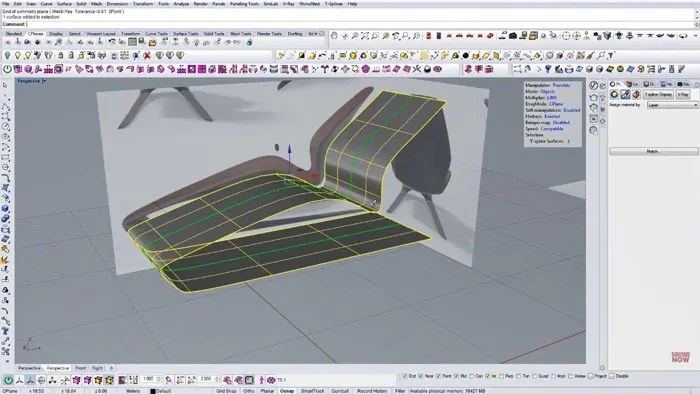Select the Pan hand view tool
Viewport: 700px width, 394px height.
click(334, 36)
